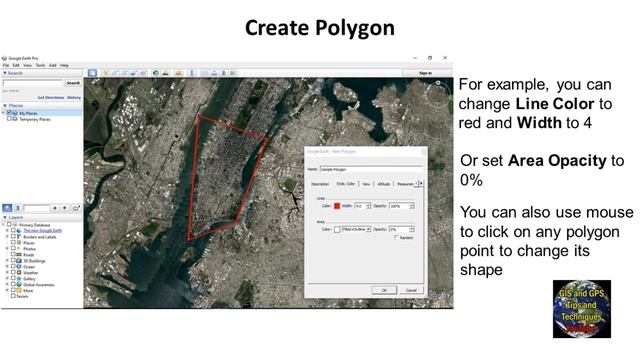Viewport: 640px width, 360px height.
Task: Select the Add Polygon toolbar icon
Action: [115, 73]
